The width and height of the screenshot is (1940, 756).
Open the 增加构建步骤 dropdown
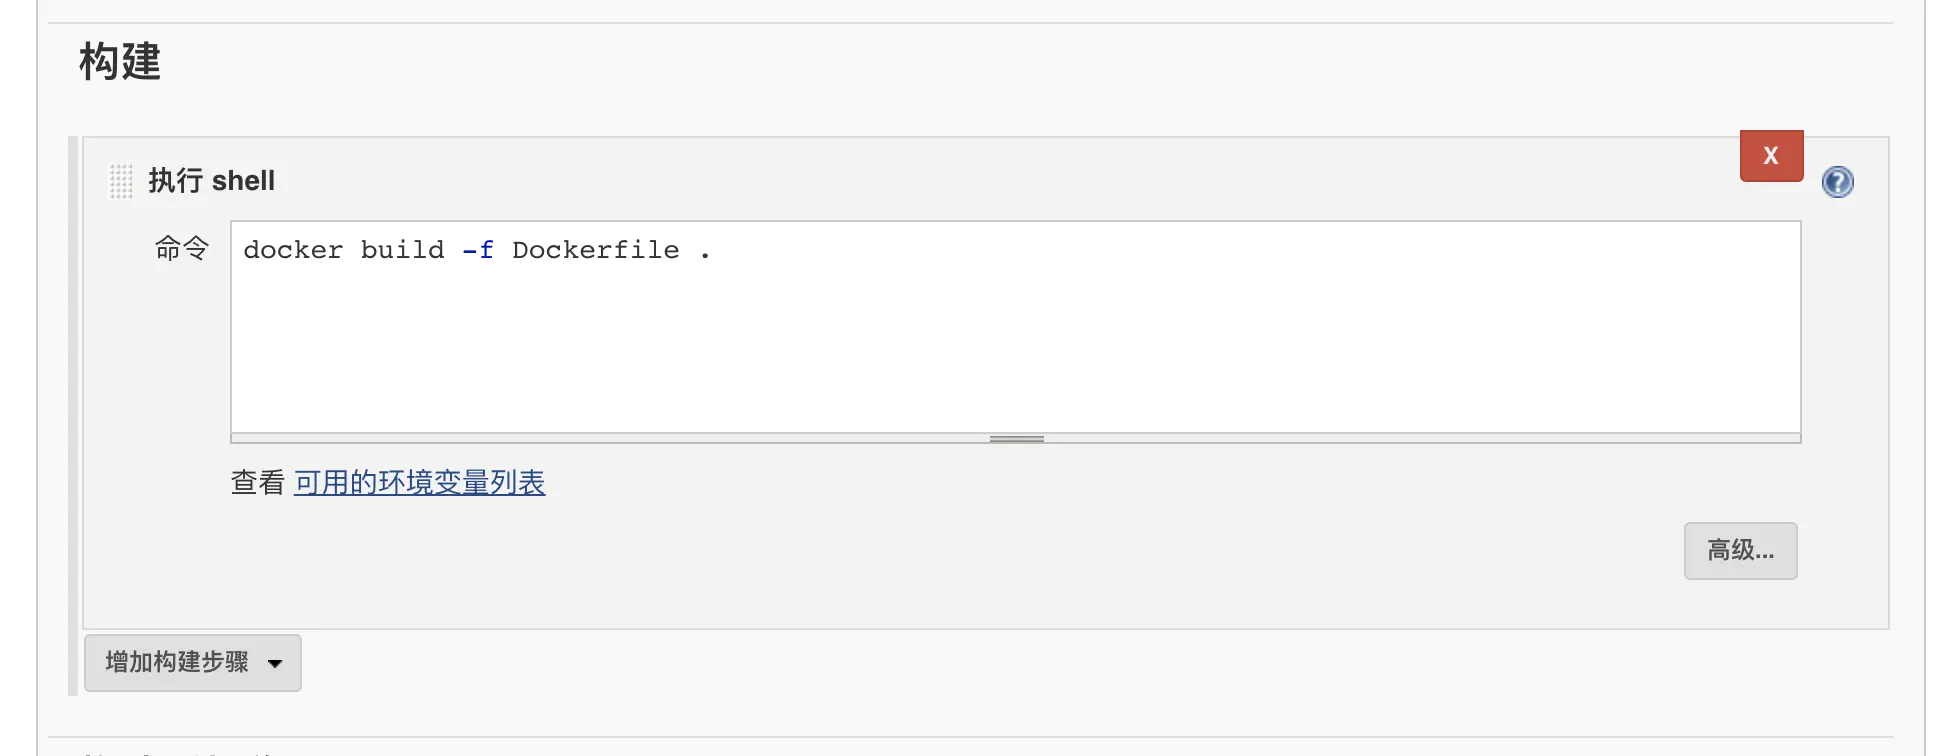click(192, 662)
